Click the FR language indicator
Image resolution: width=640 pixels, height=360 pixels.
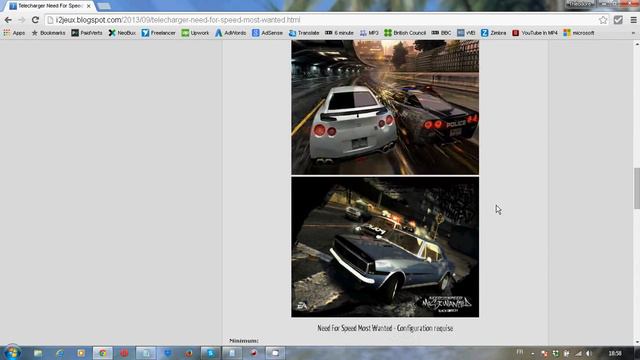[x=520, y=352]
